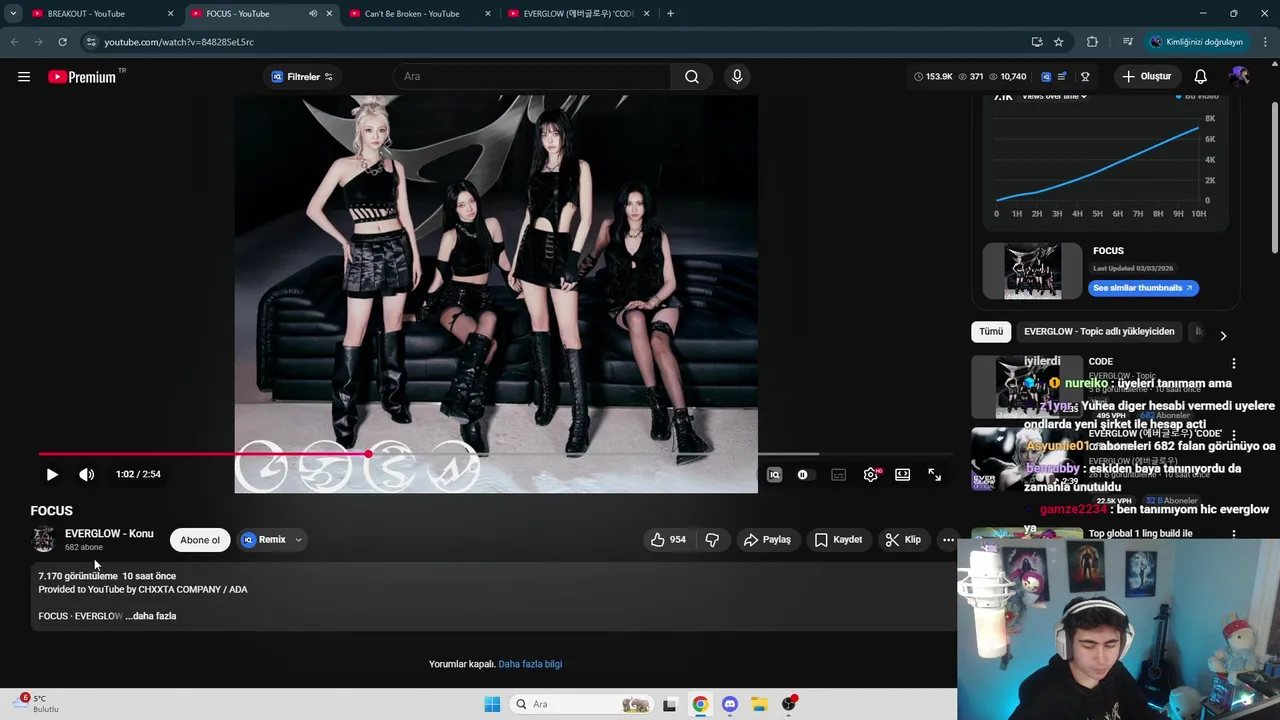1280x720 pixels.
Task: Click the taskbar Ara search box
Action: click(581, 704)
